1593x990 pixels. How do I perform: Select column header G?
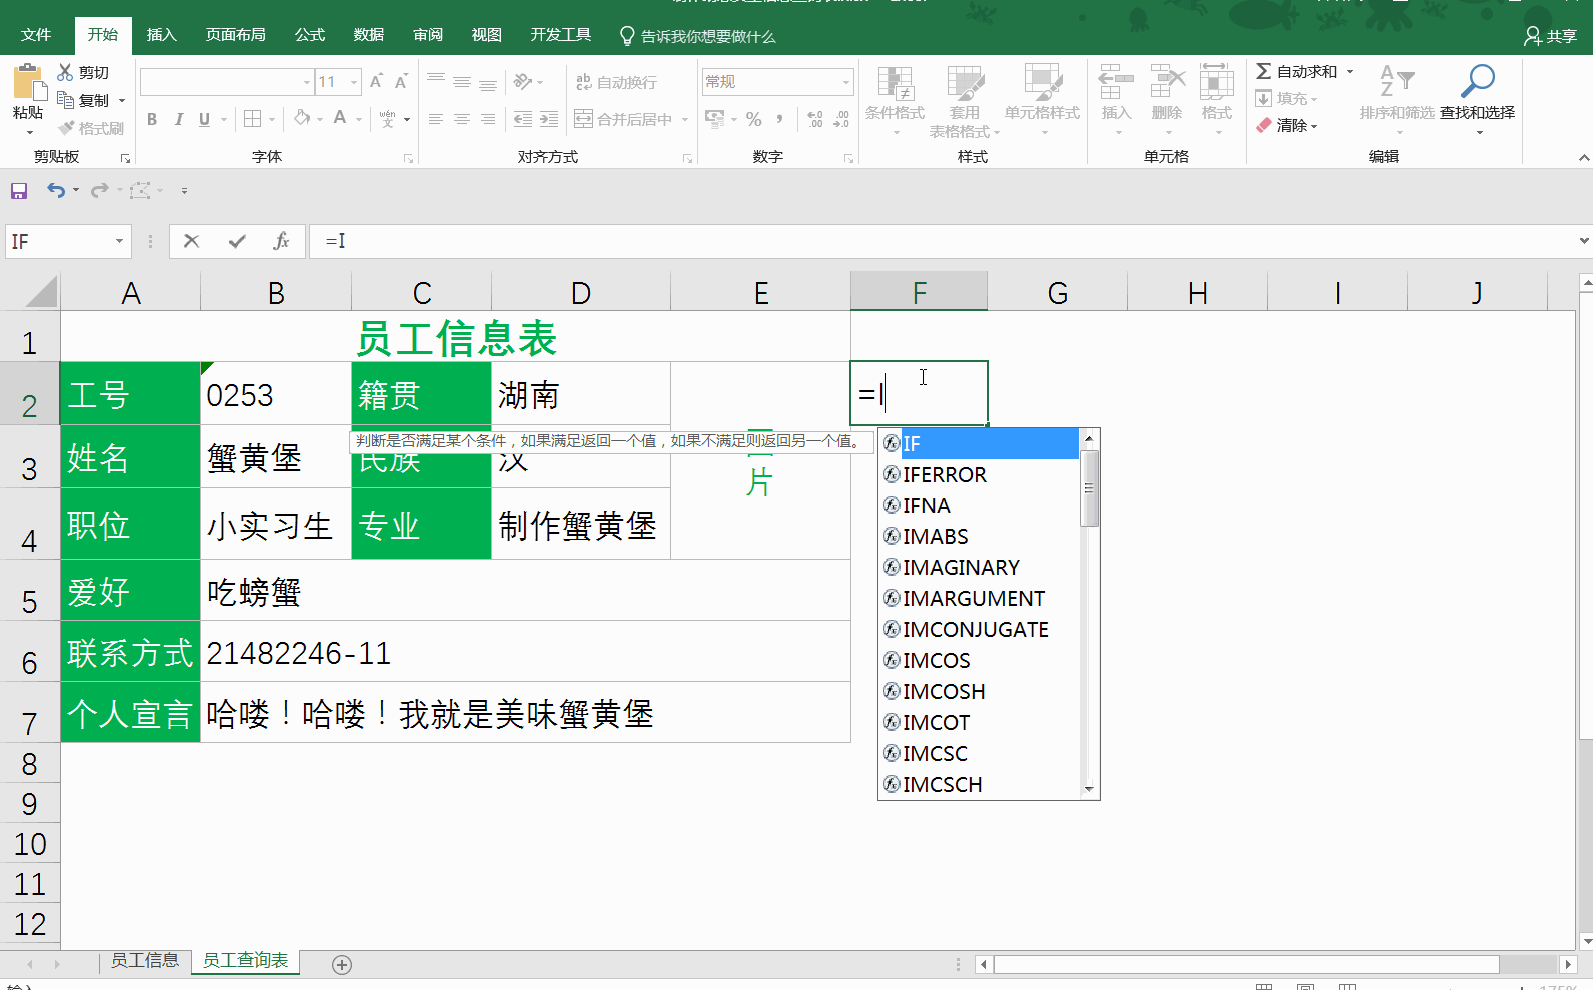(1058, 293)
